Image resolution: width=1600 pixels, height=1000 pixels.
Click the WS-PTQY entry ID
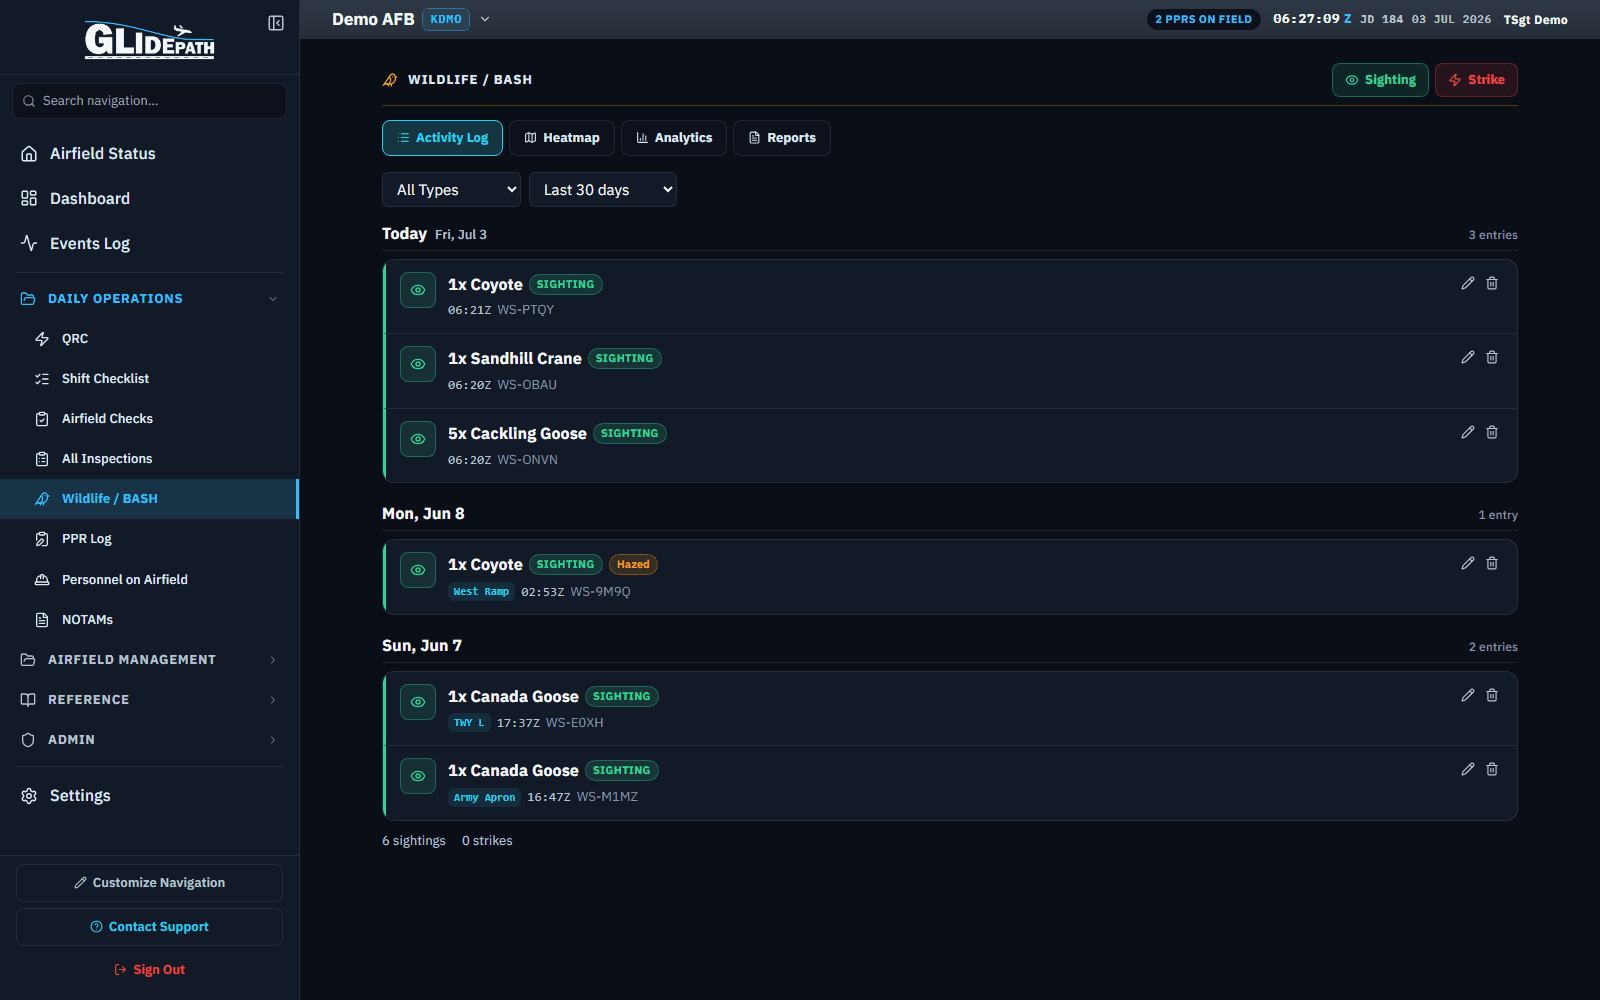526,310
